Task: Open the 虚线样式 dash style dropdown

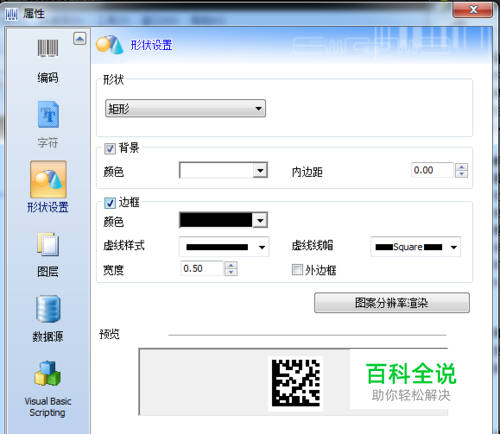Action: point(224,247)
